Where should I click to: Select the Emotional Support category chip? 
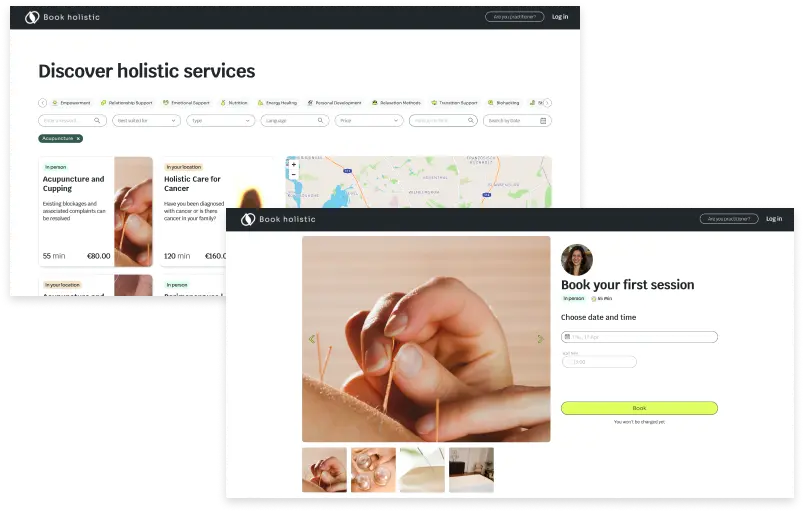click(x=186, y=103)
